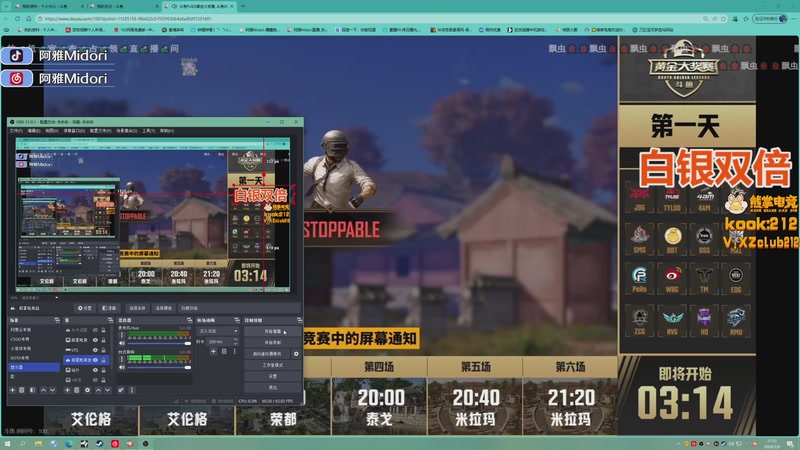Remove selected scene with trash icon
This screenshot has width=800, height=450.
(x=21, y=390)
